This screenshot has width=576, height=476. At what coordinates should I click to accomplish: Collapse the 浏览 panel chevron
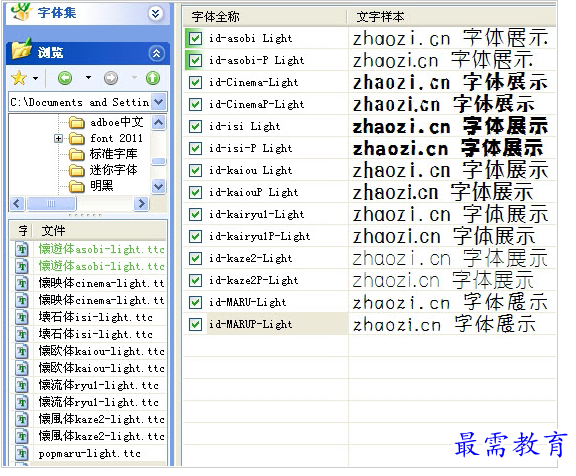156,54
